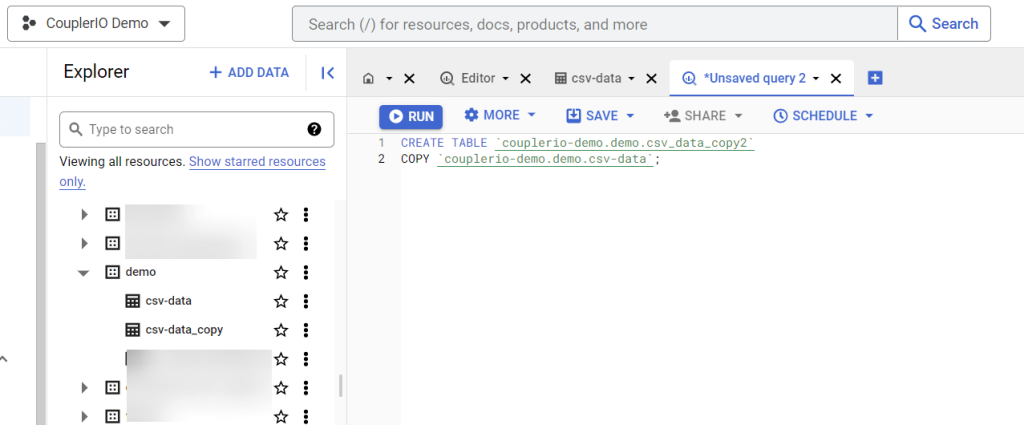Close the Unsaved query 2 tab
Screen dimensions: 1024x425
835,78
